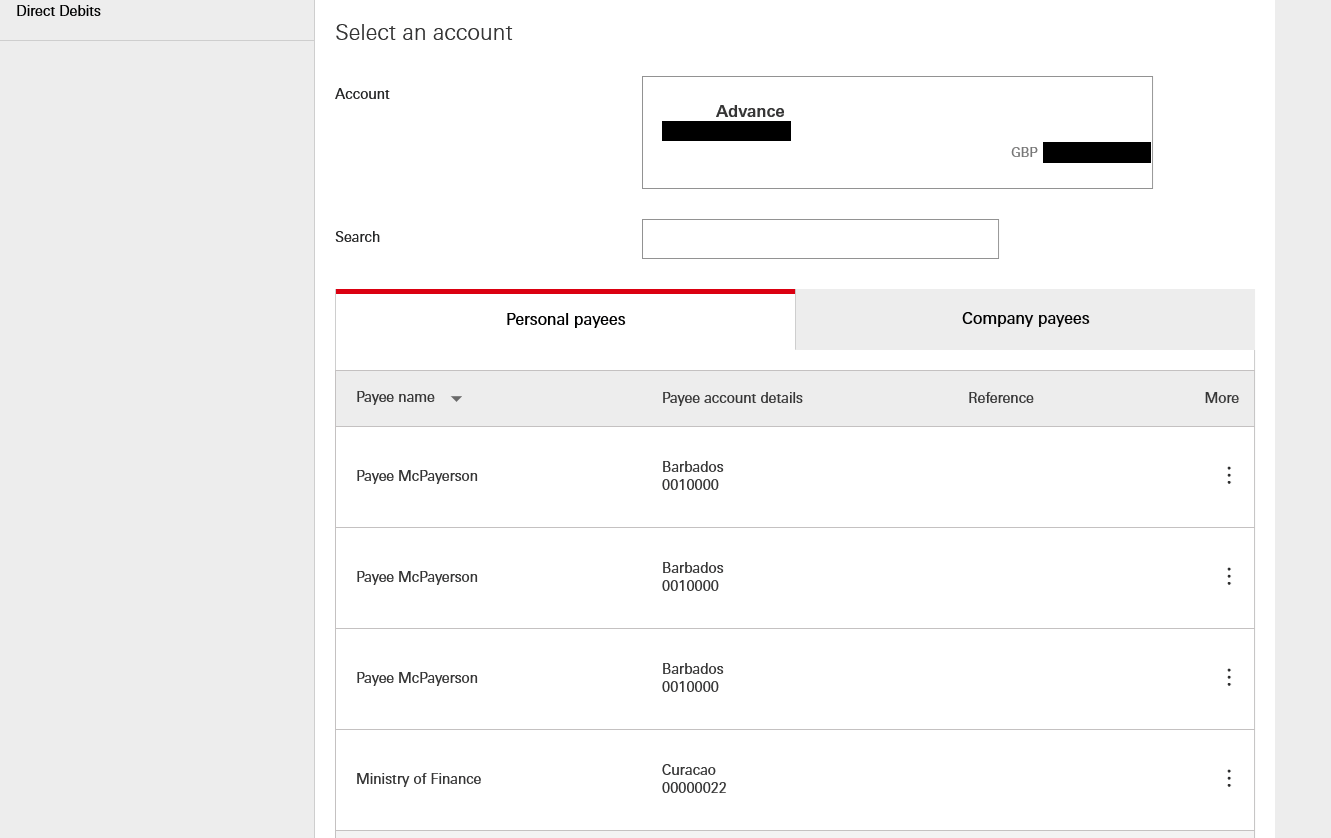
Task: Select the second Payee McPayerson name
Action: [416, 577]
